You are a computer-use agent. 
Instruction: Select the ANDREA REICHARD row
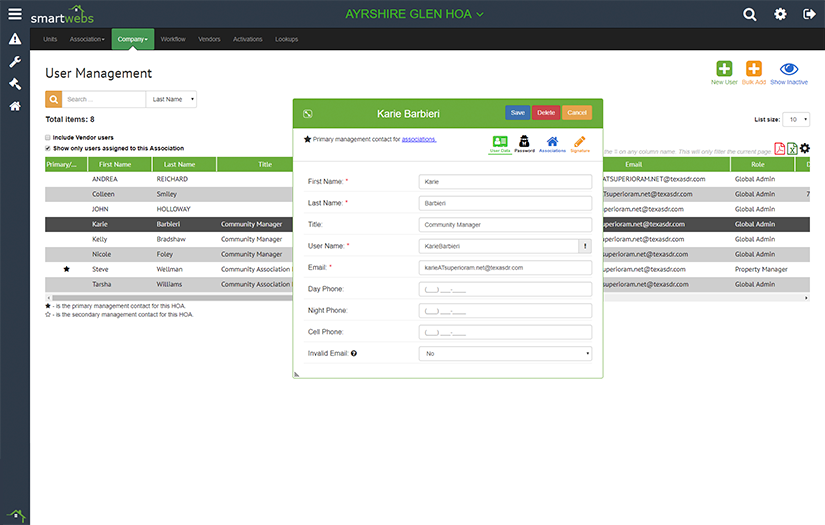pos(168,179)
